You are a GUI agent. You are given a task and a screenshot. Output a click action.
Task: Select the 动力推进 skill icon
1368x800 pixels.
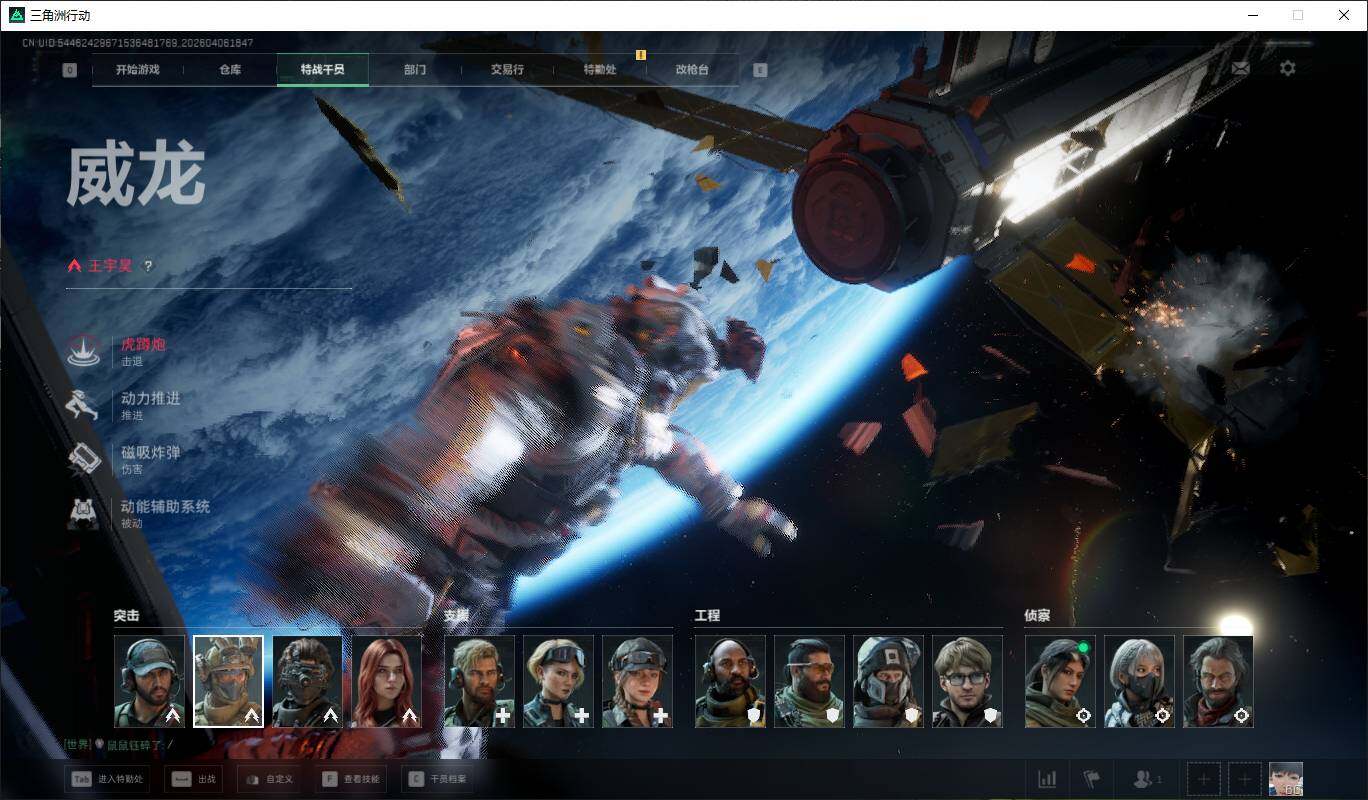pos(82,405)
